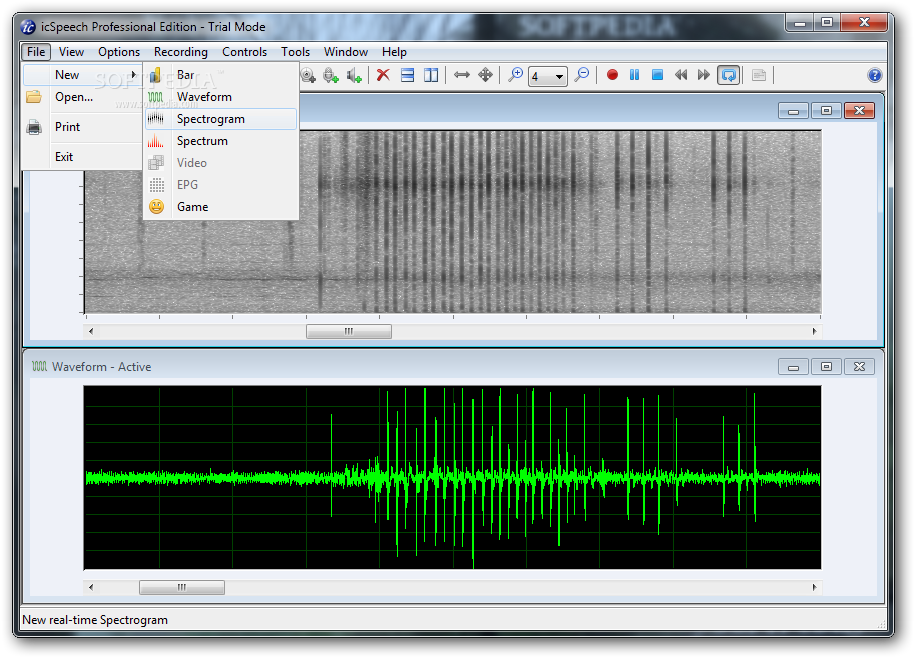Select Spectrum from New submenu
Image resolution: width=915 pixels, height=658 pixels.
pos(221,141)
